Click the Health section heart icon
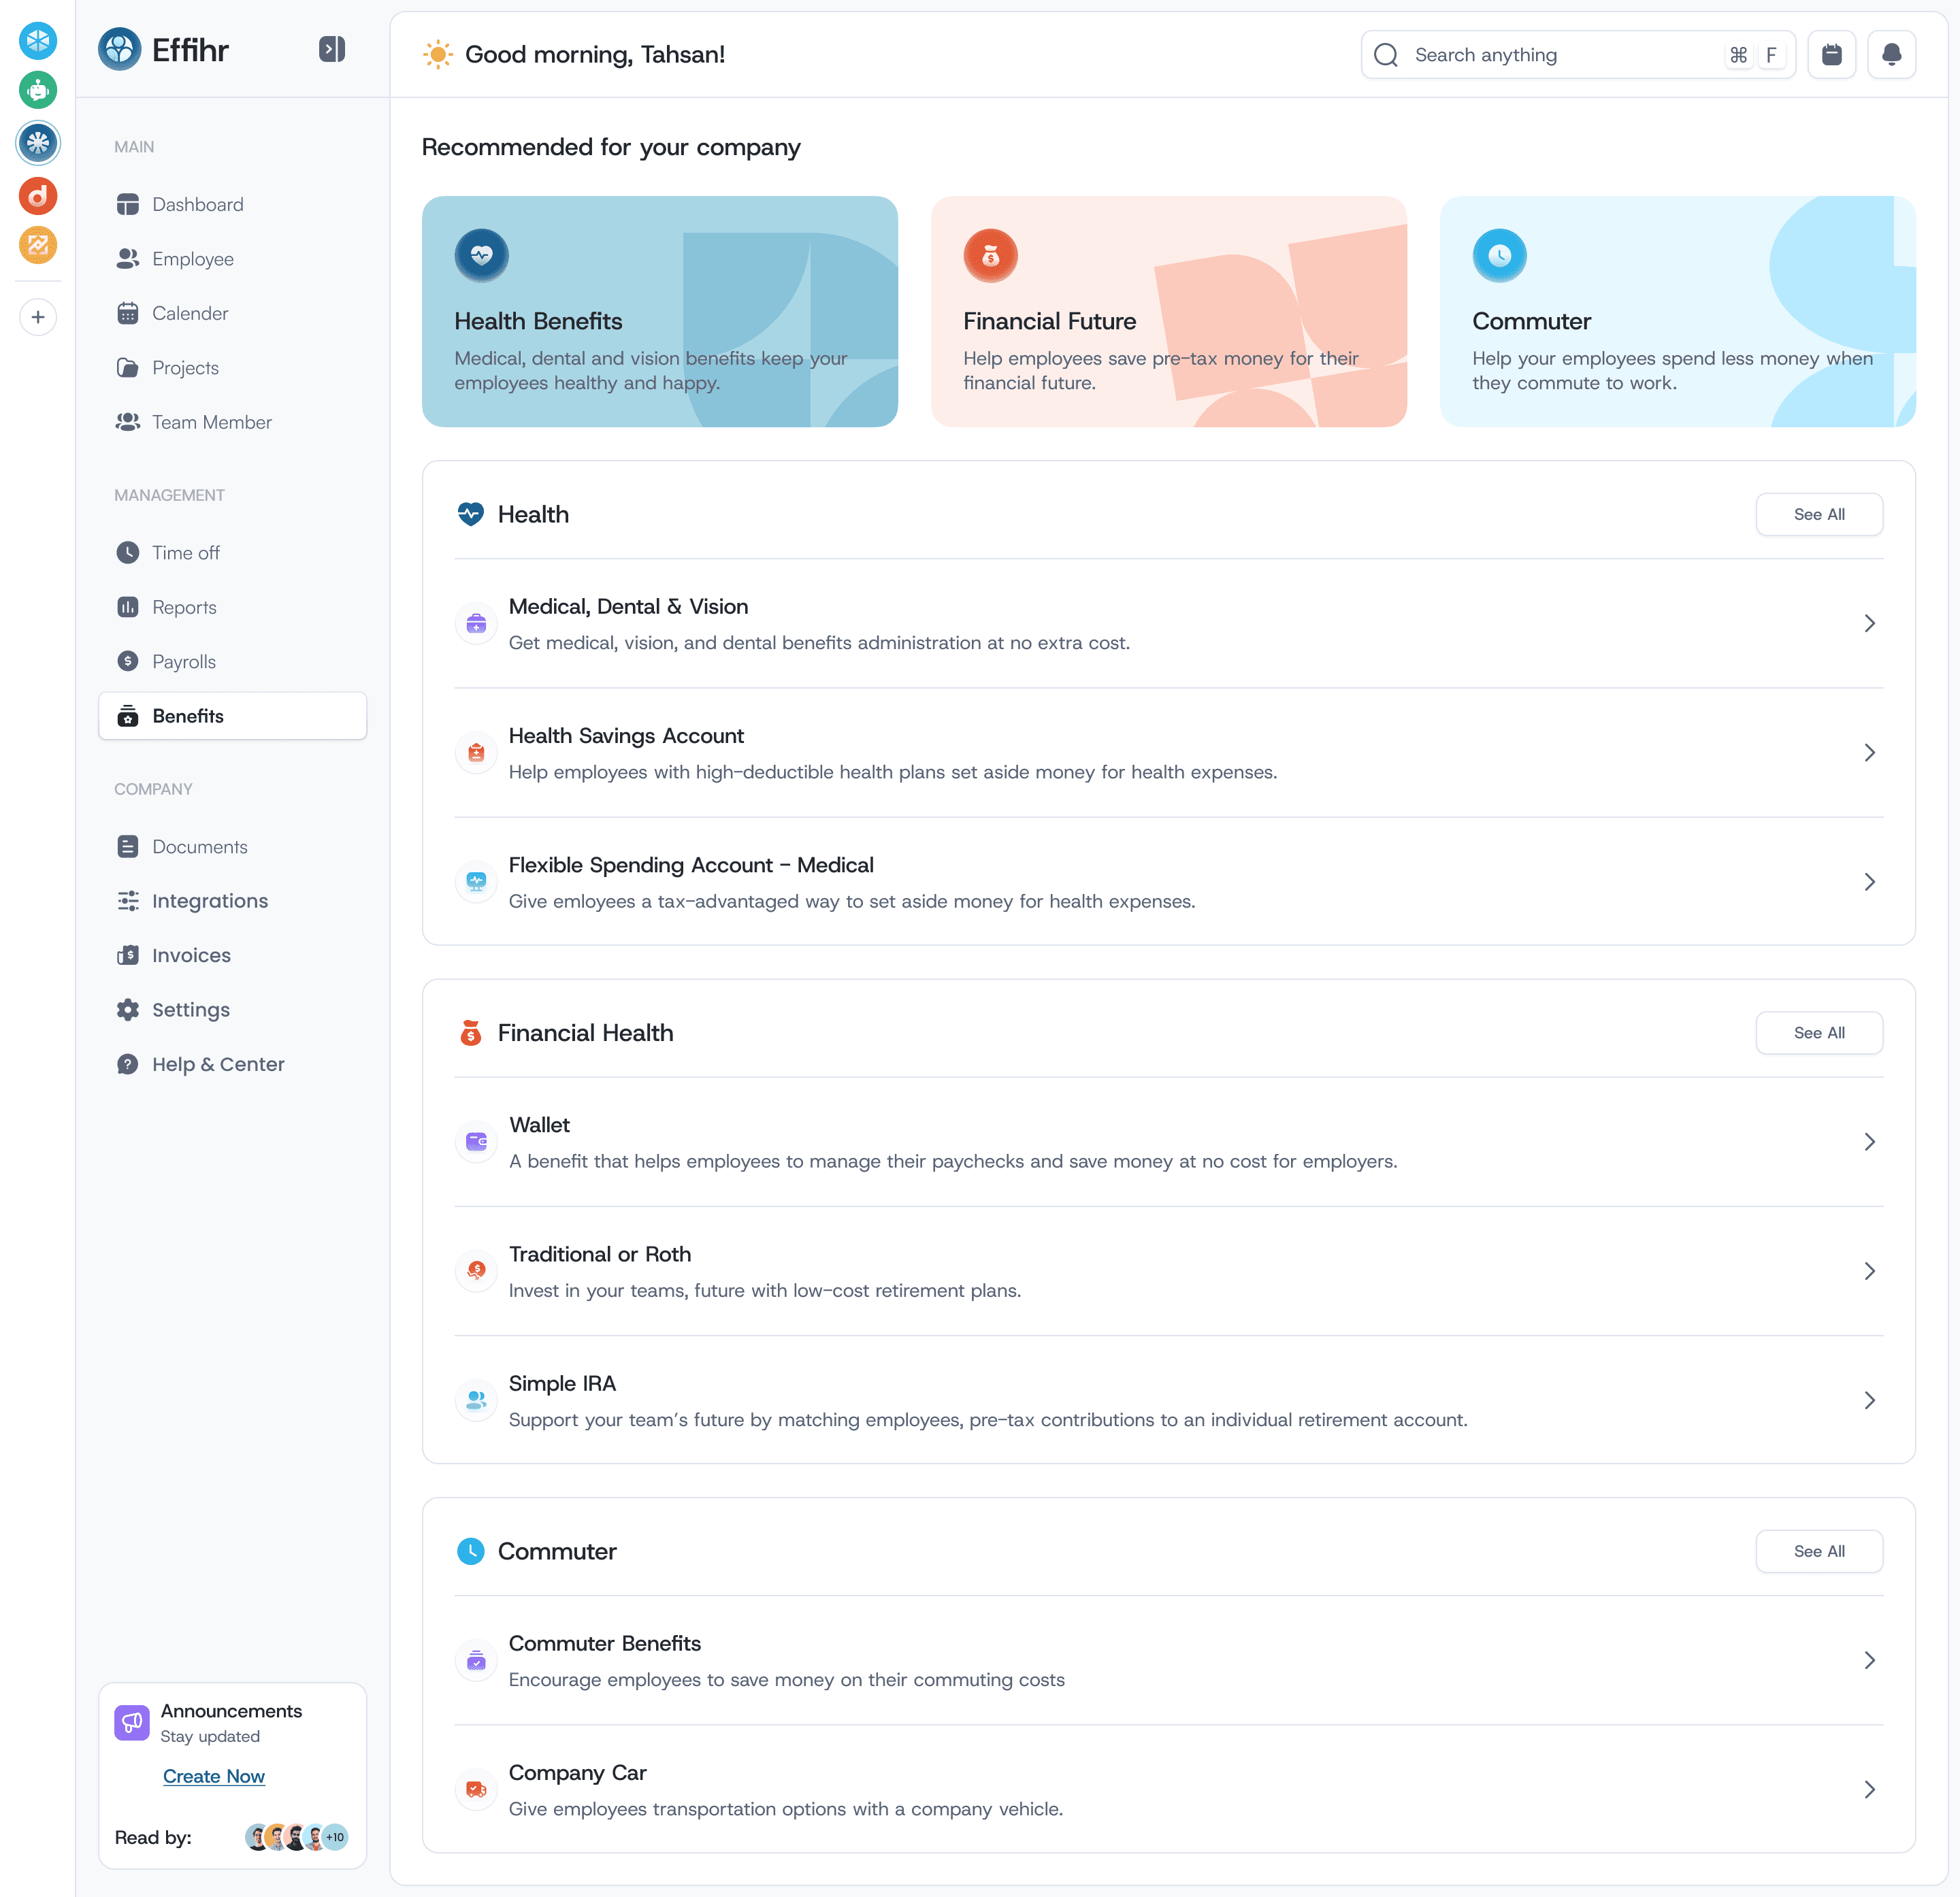The image size is (1960, 1897). tap(470, 514)
